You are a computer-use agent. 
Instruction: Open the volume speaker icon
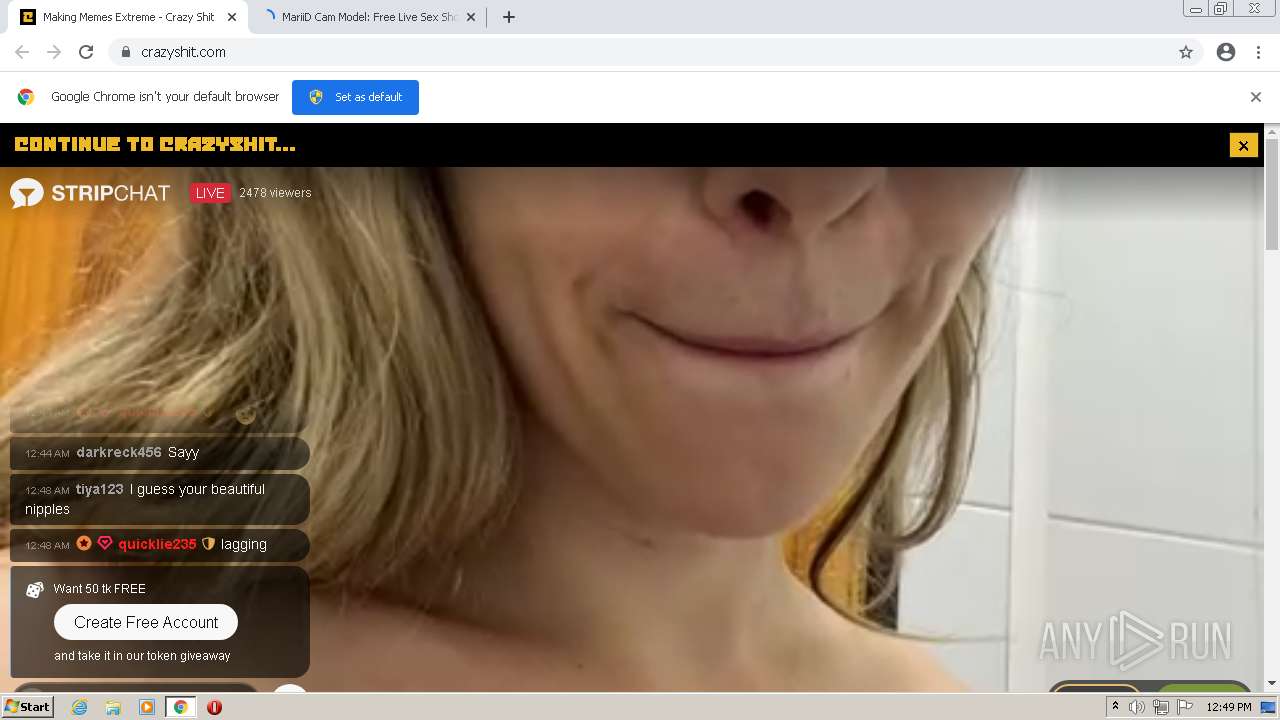pos(1137,707)
